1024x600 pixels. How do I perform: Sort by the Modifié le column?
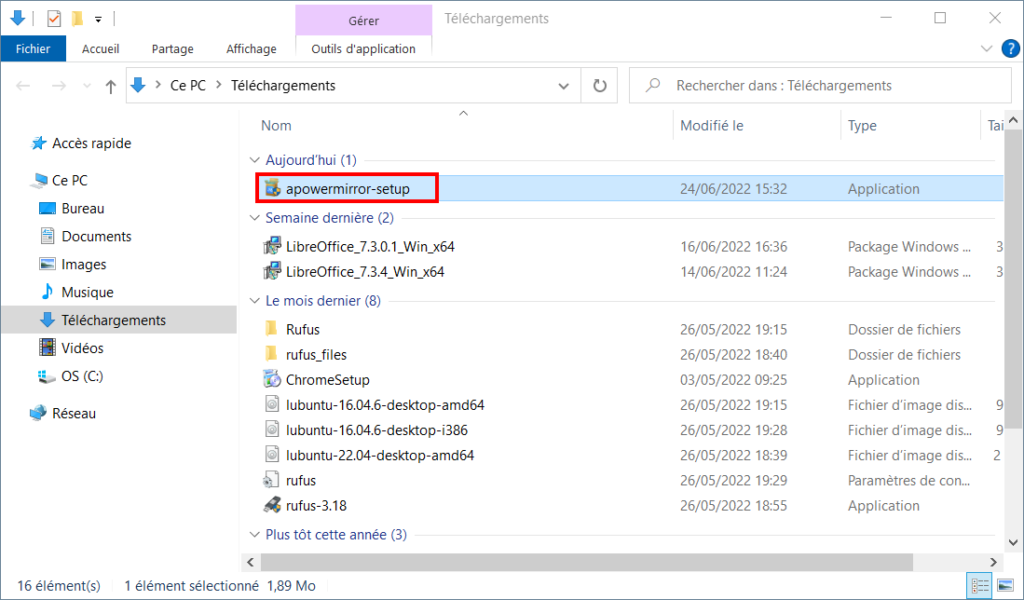(x=712, y=125)
